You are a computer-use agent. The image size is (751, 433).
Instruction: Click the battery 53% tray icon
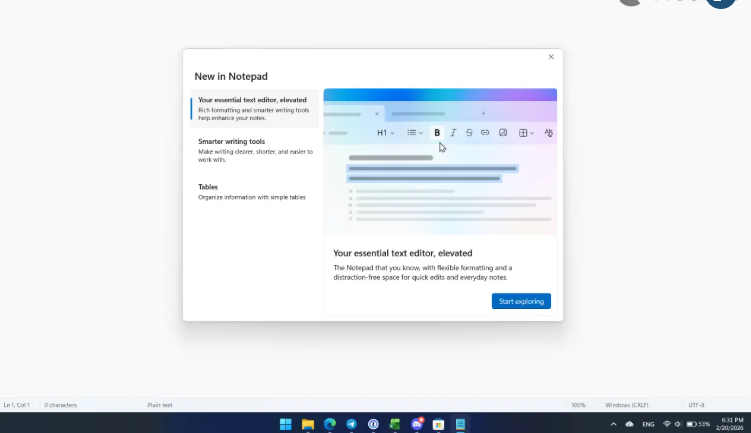coord(698,424)
